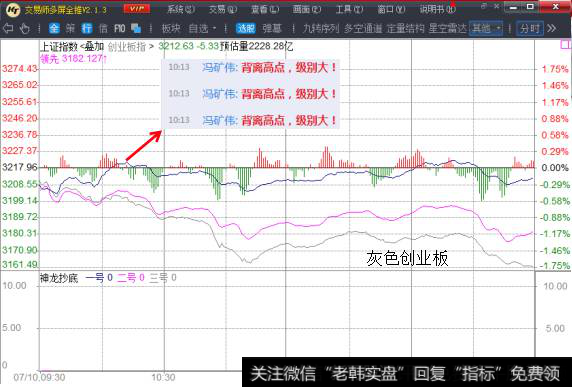Click the 3274.43 price axis label
Viewport: 572px width, 387px height.
tap(20, 69)
